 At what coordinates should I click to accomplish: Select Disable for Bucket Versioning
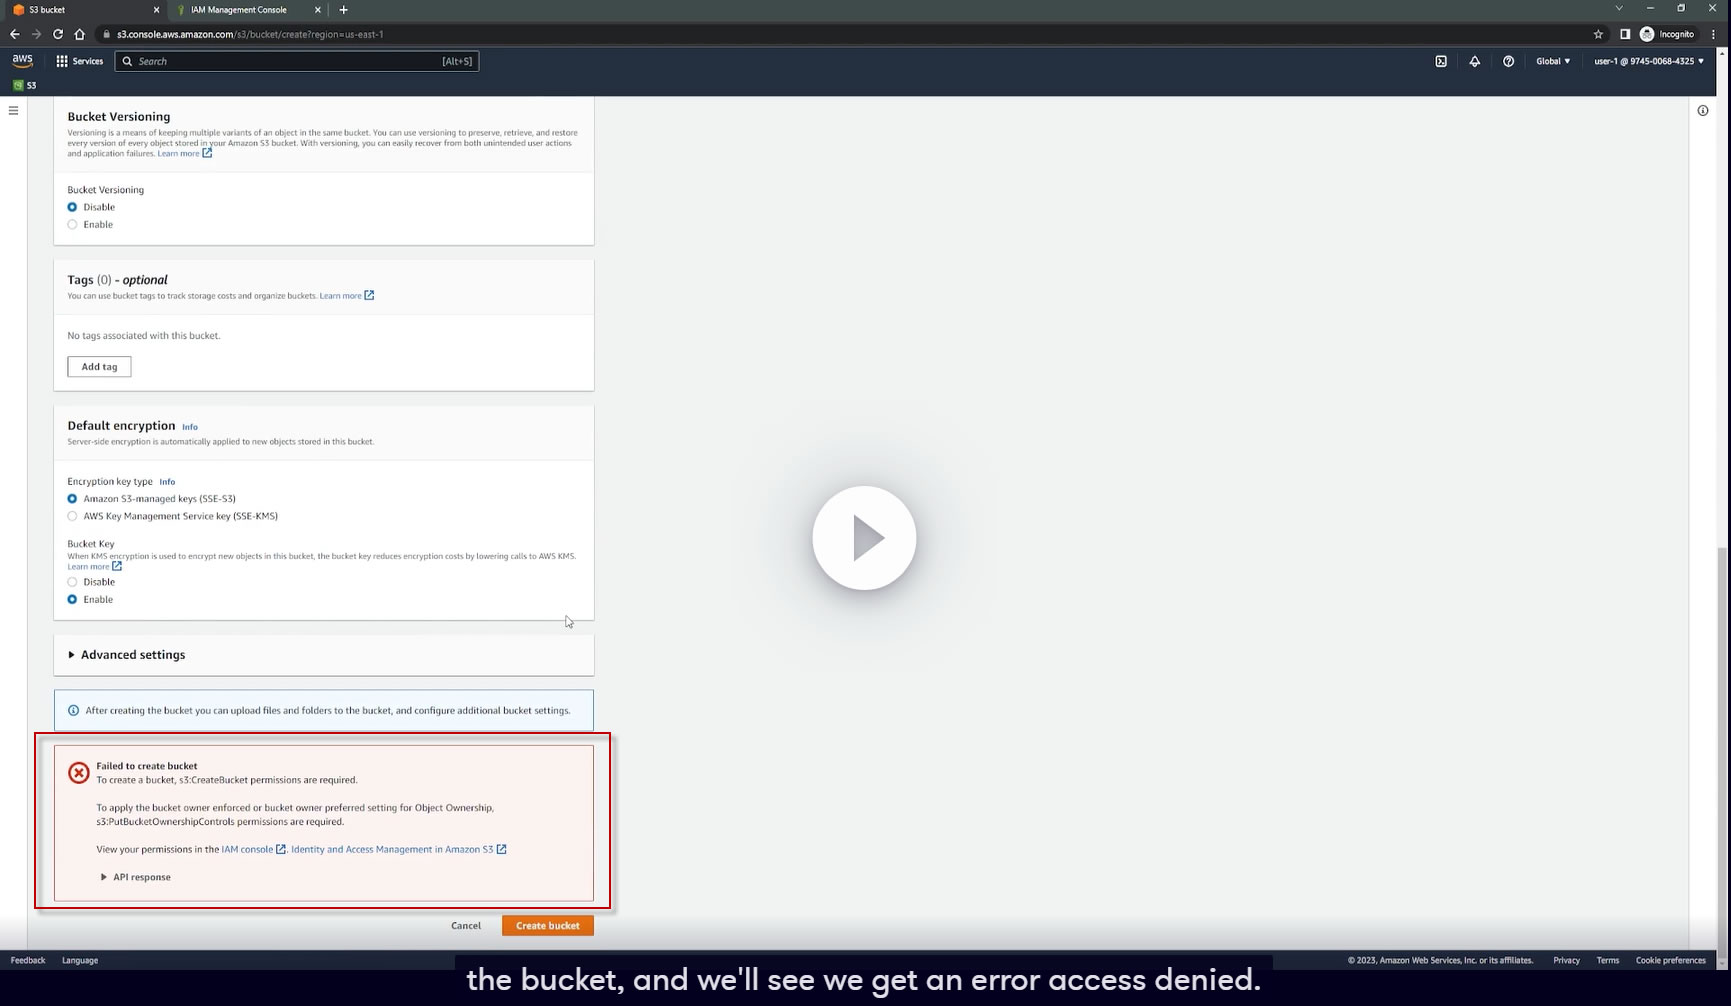pyautogui.click(x=72, y=207)
